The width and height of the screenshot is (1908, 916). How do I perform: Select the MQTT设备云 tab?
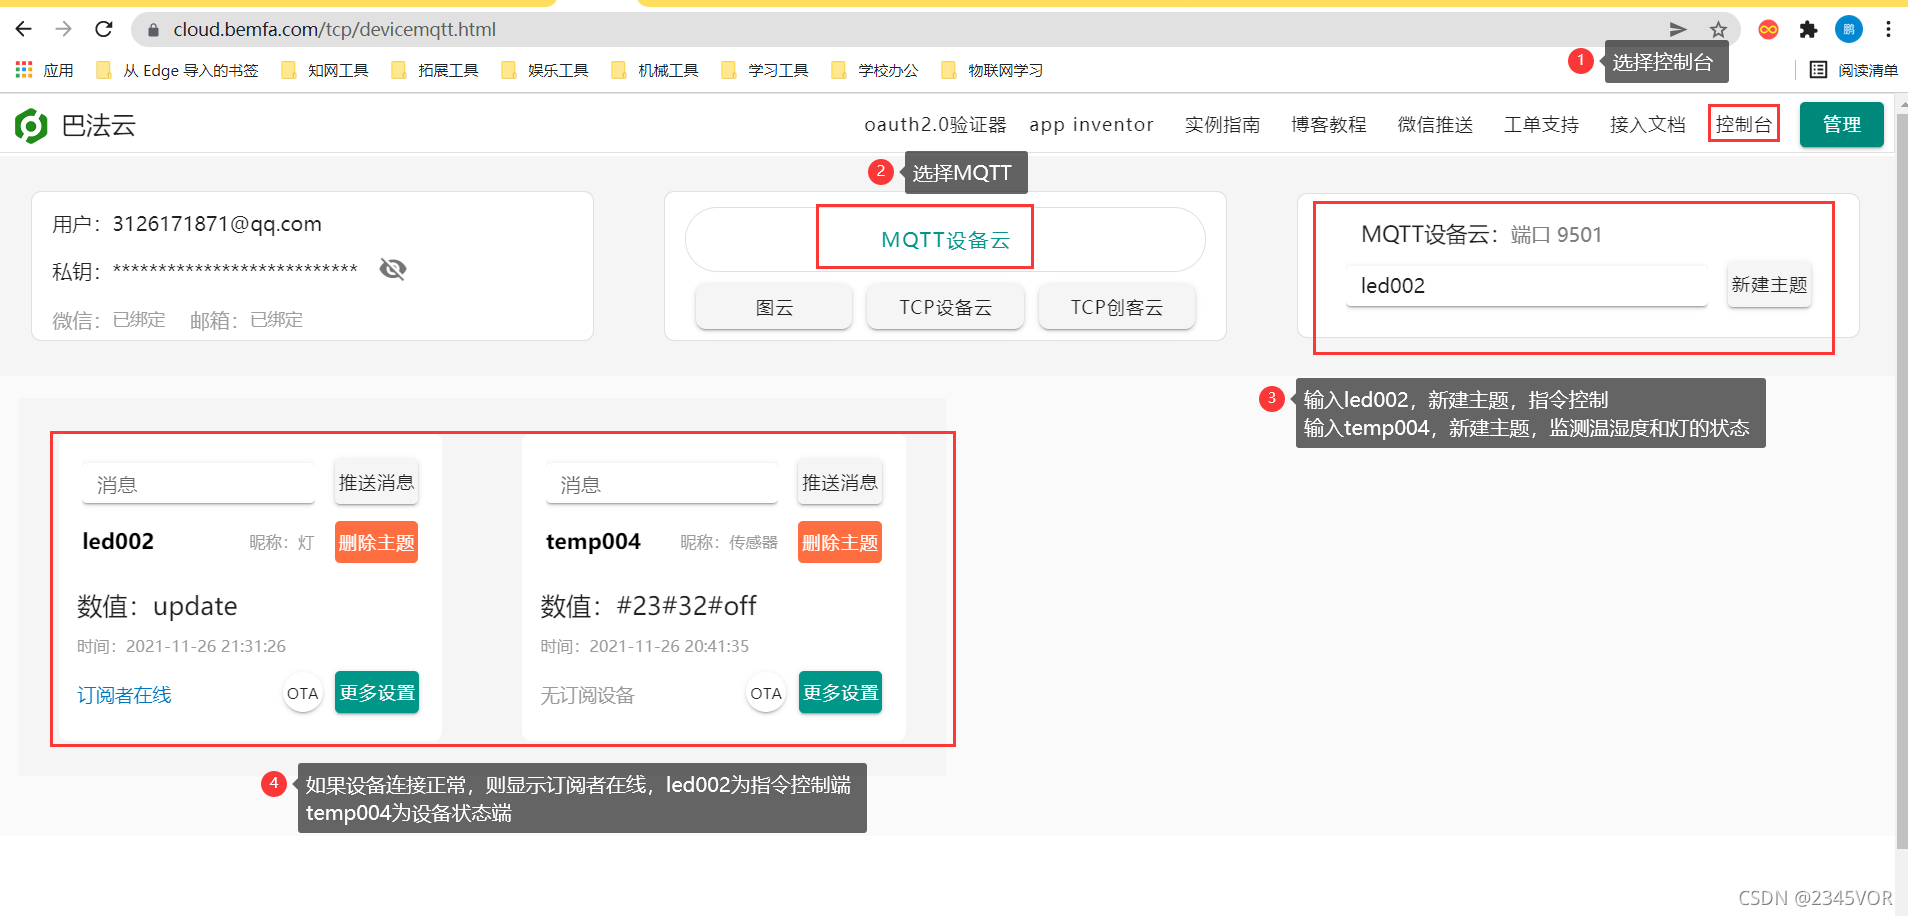945,240
